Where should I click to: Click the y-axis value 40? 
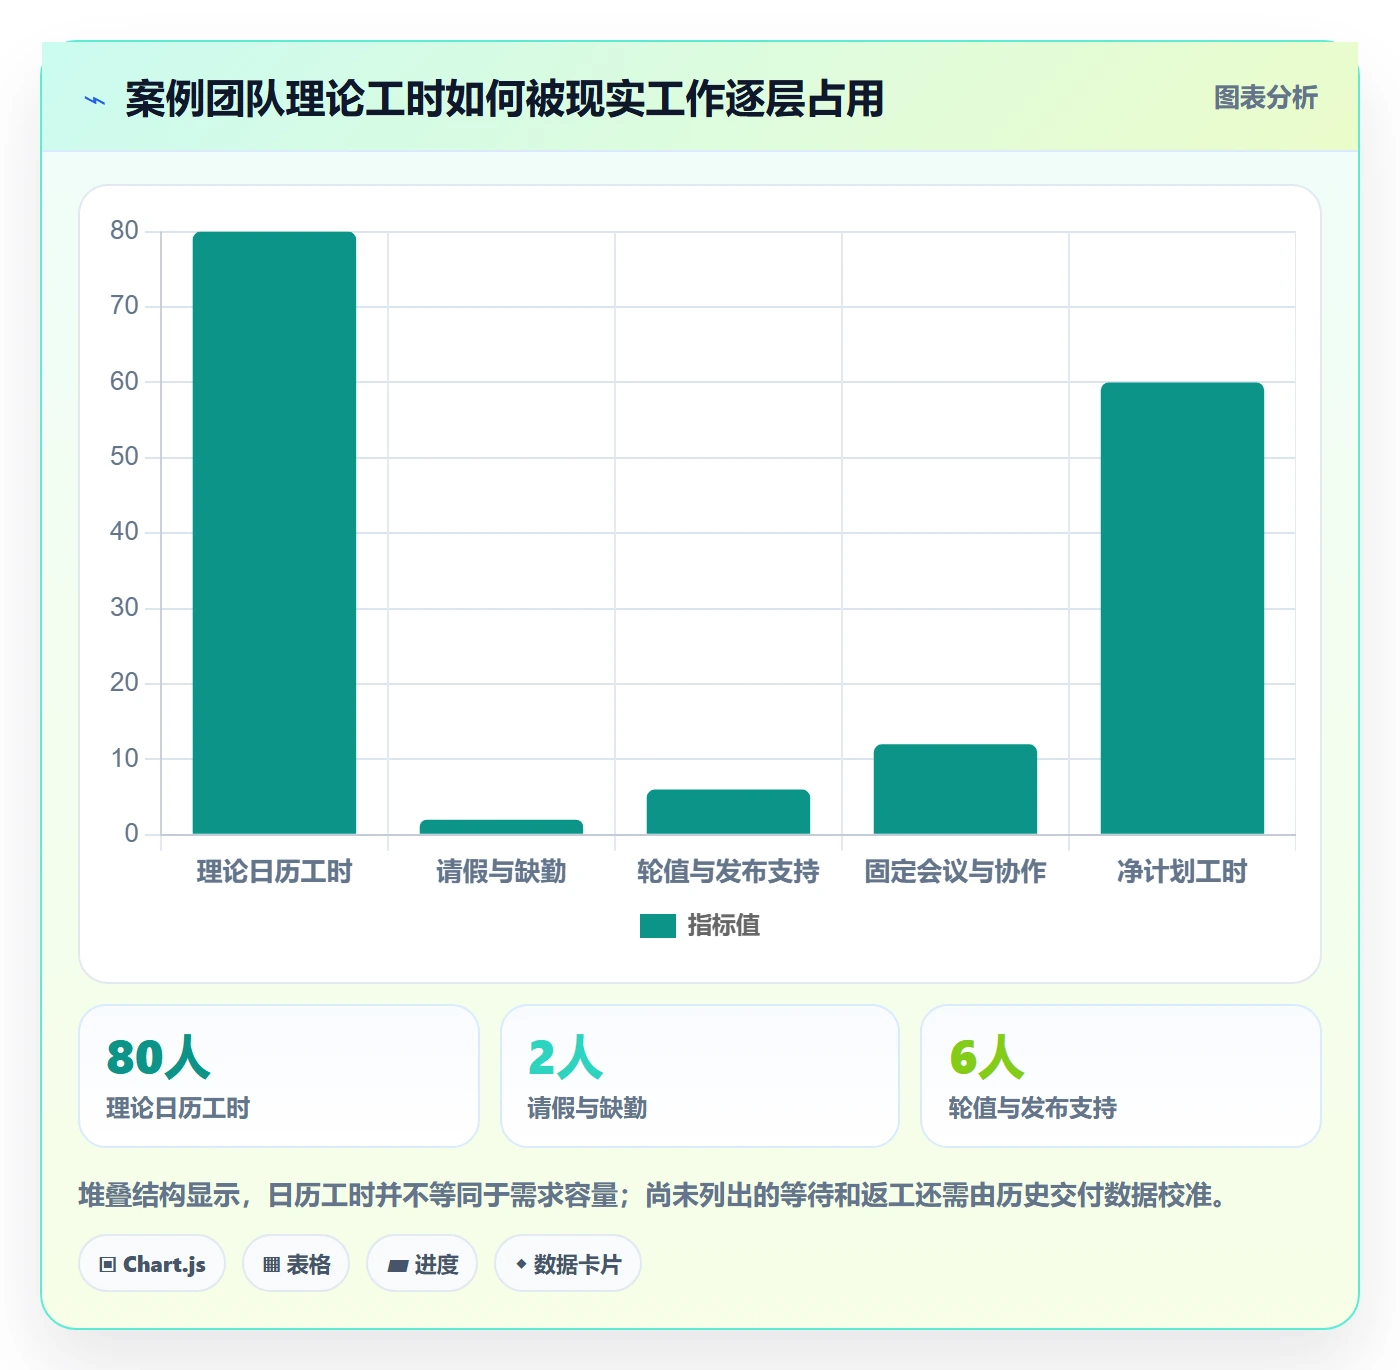coord(124,532)
